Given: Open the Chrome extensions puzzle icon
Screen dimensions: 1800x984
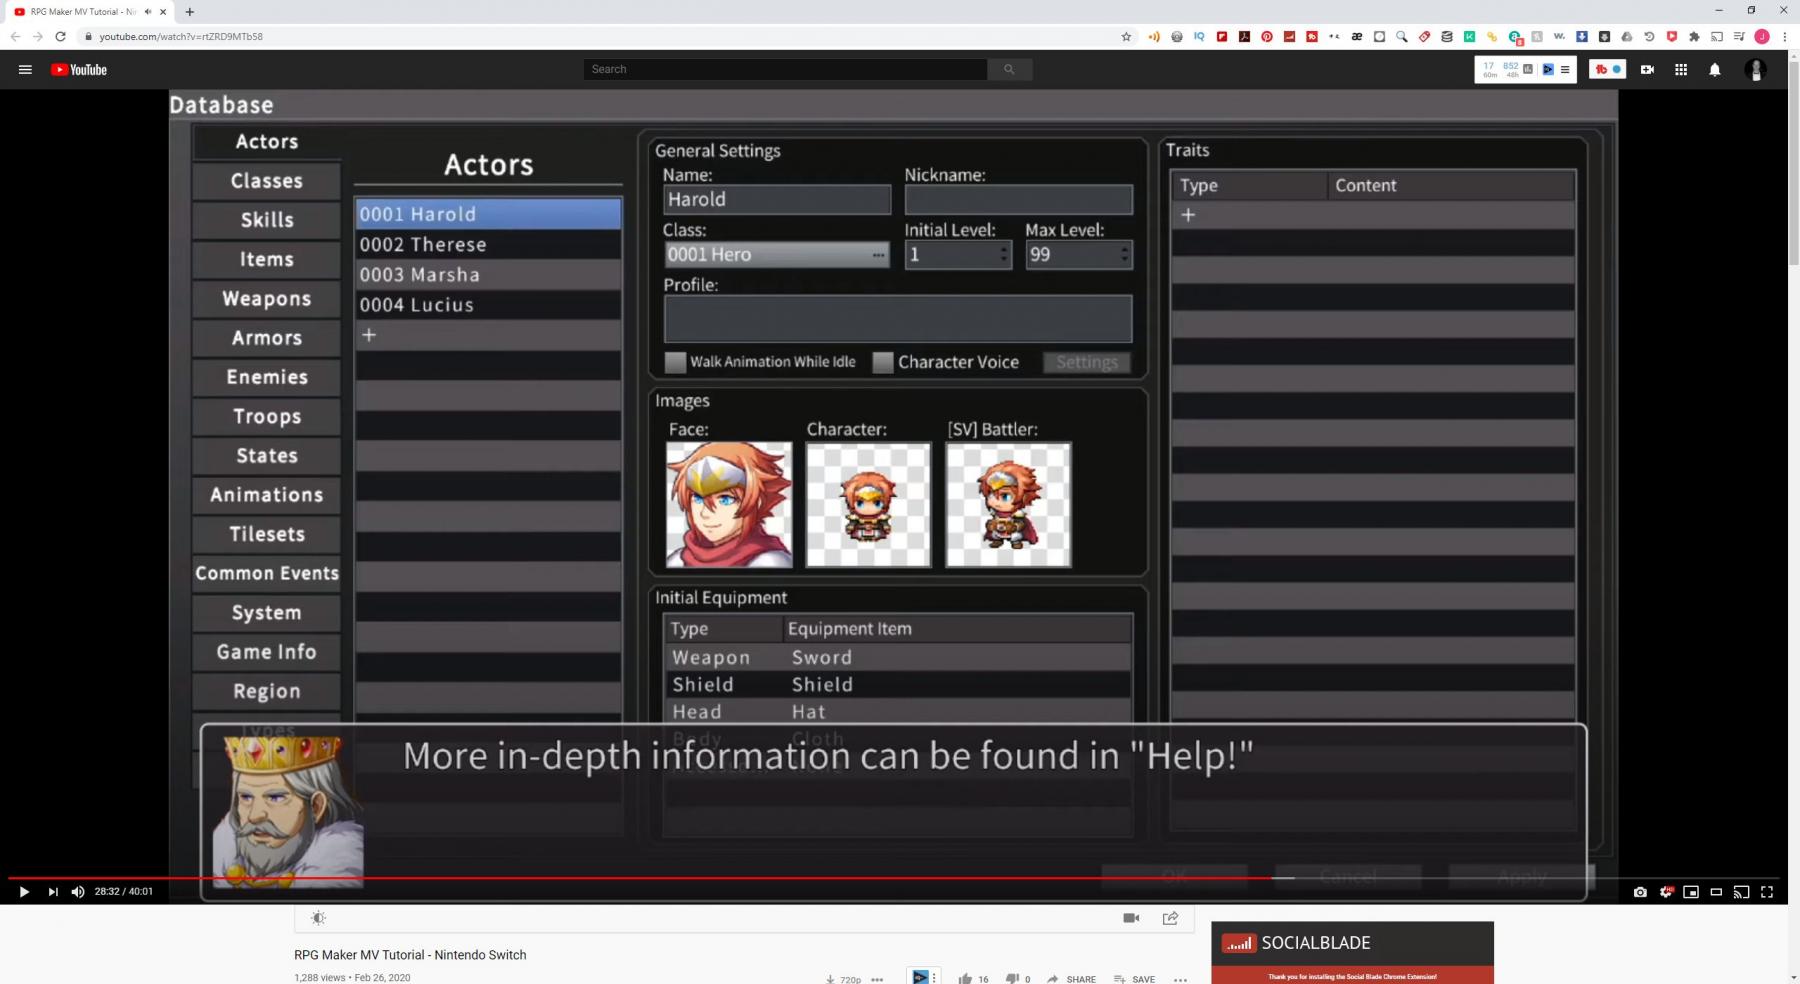Looking at the screenshot, I should 1694,36.
